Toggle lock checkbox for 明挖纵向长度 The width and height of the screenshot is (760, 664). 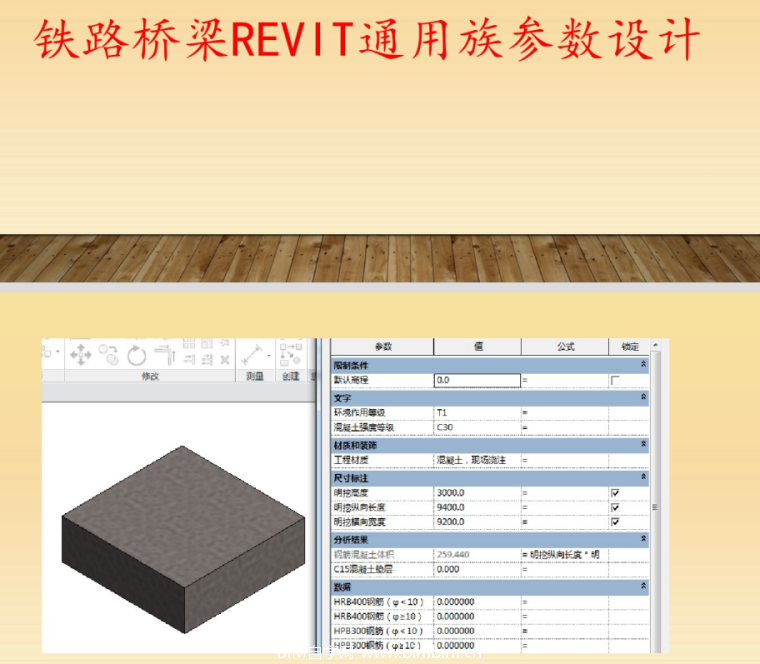point(615,507)
